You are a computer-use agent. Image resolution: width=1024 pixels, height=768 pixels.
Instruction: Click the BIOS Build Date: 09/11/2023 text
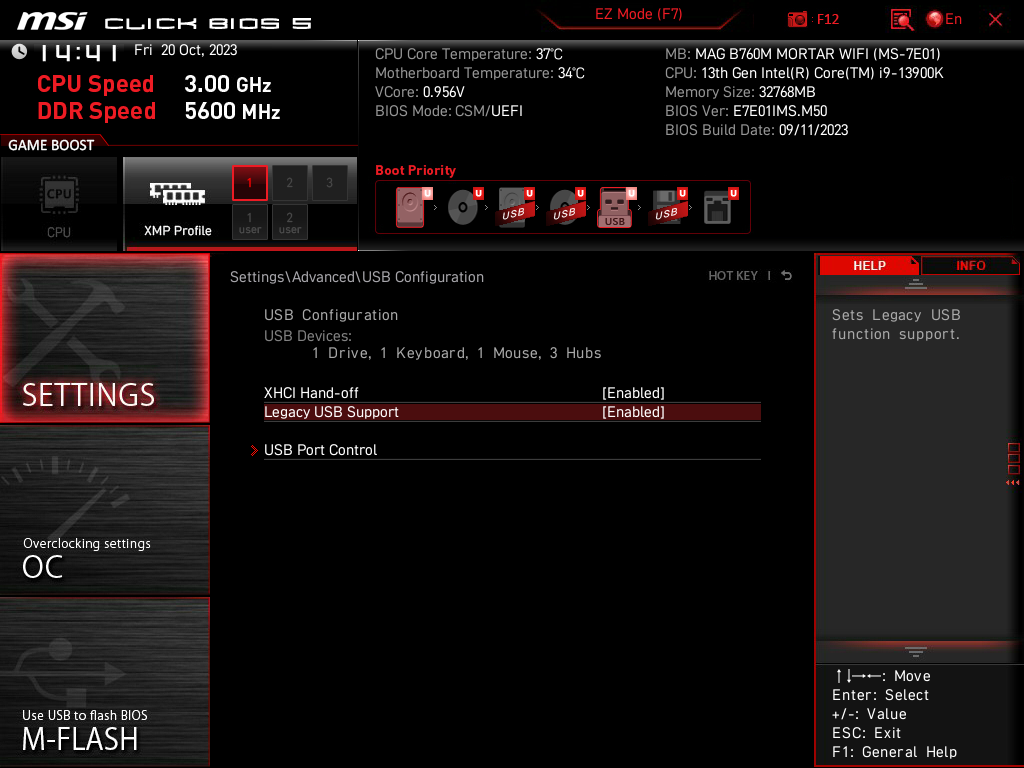[756, 130]
